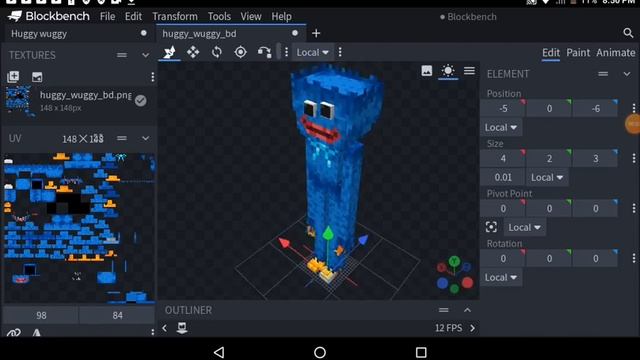Click the Create Texture icon
The width and height of the screenshot is (640, 360).
pos(37,77)
